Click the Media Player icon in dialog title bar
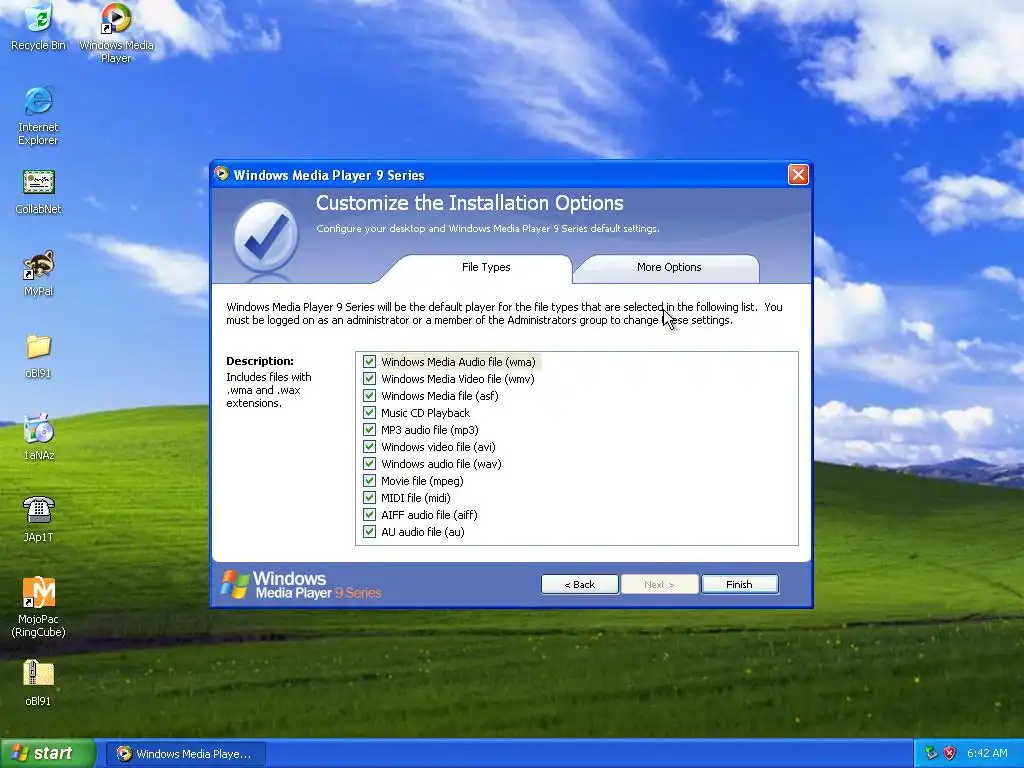Image resolution: width=1024 pixels, height=768 pixels. pyautogui.click(x=222, y=174)
